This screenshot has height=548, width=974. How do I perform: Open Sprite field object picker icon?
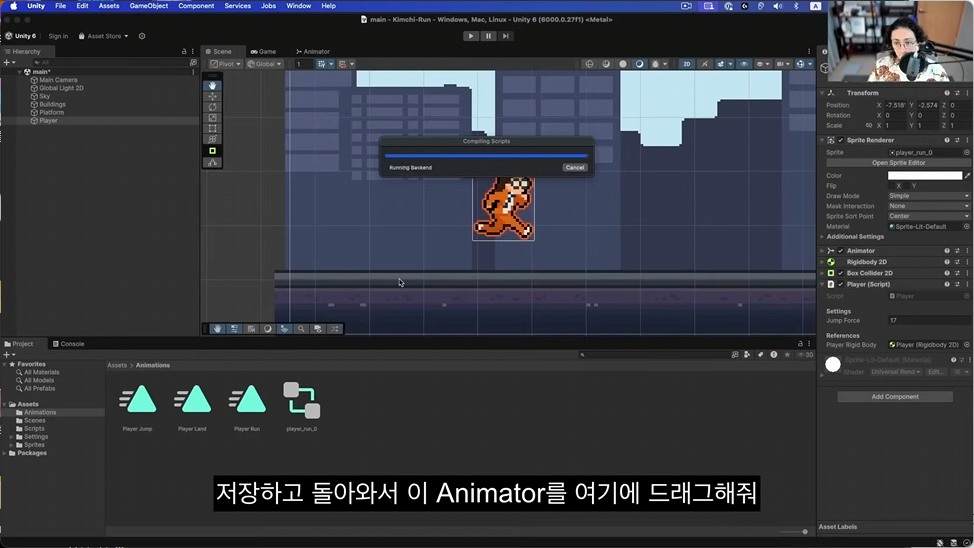click(967, 153)
